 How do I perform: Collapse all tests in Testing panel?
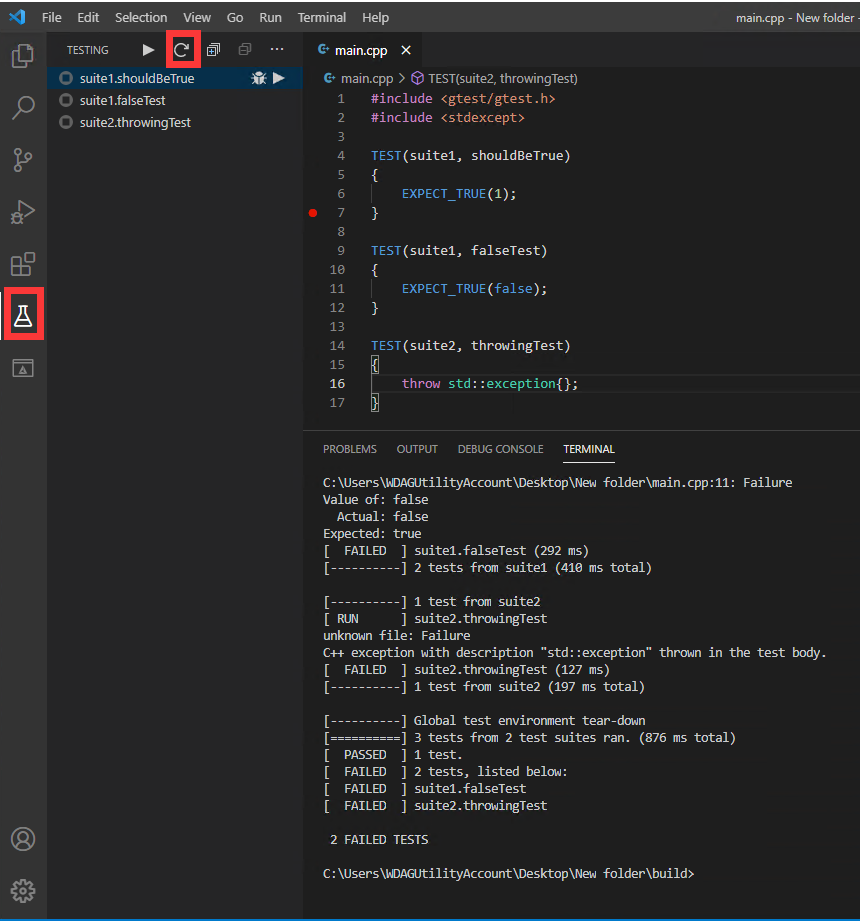point(245,50)
